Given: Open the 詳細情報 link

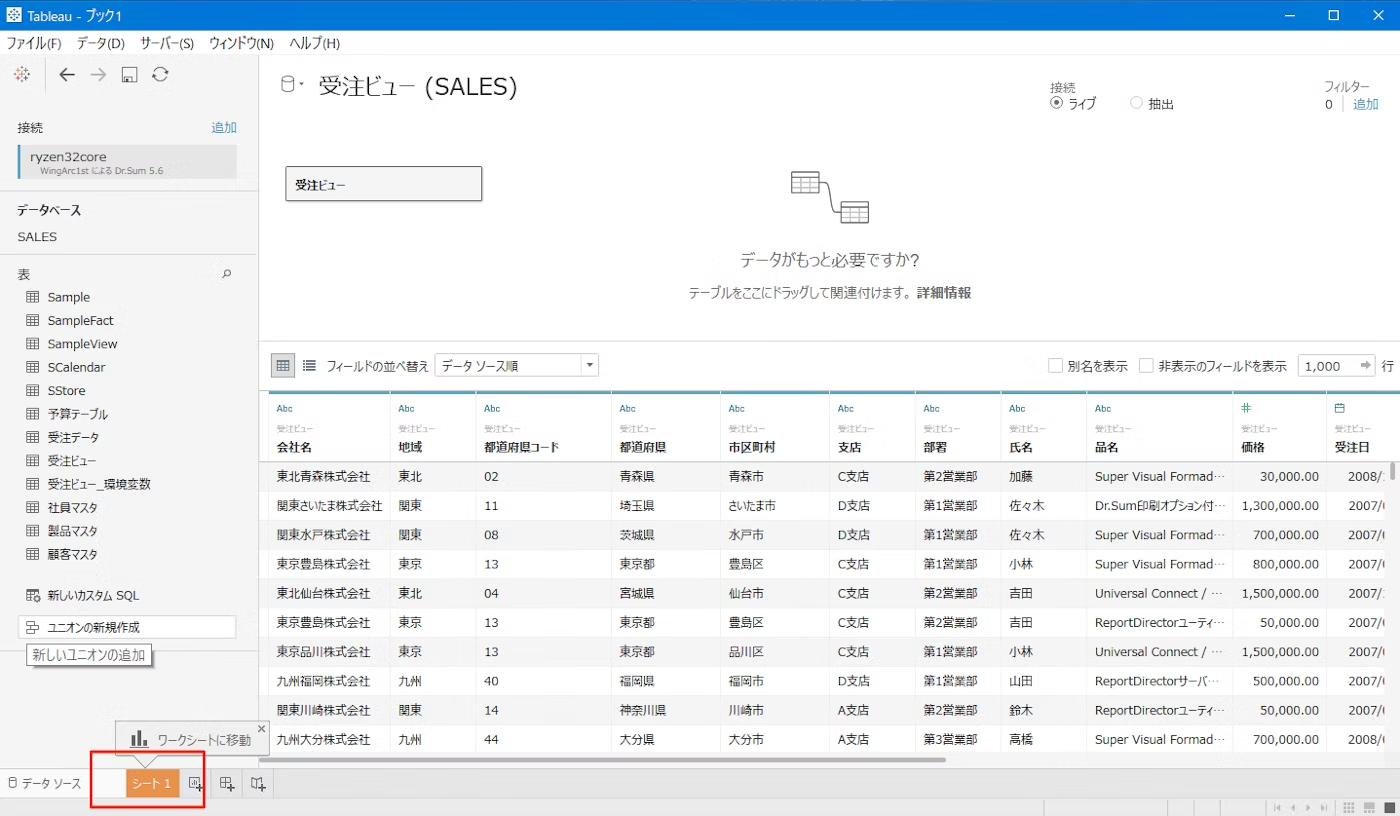Looking at the screenshot, I should [943, 293].
